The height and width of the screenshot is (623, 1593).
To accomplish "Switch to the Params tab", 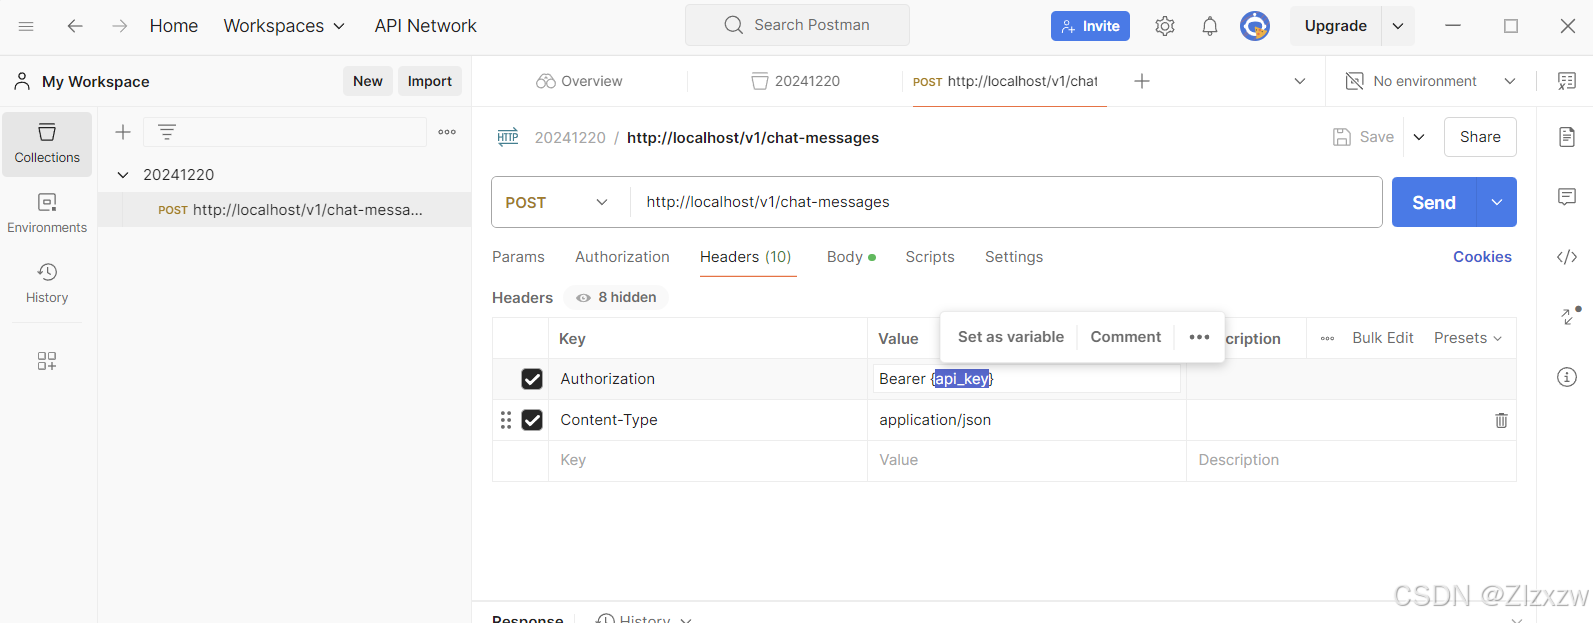I will point(518,257).
